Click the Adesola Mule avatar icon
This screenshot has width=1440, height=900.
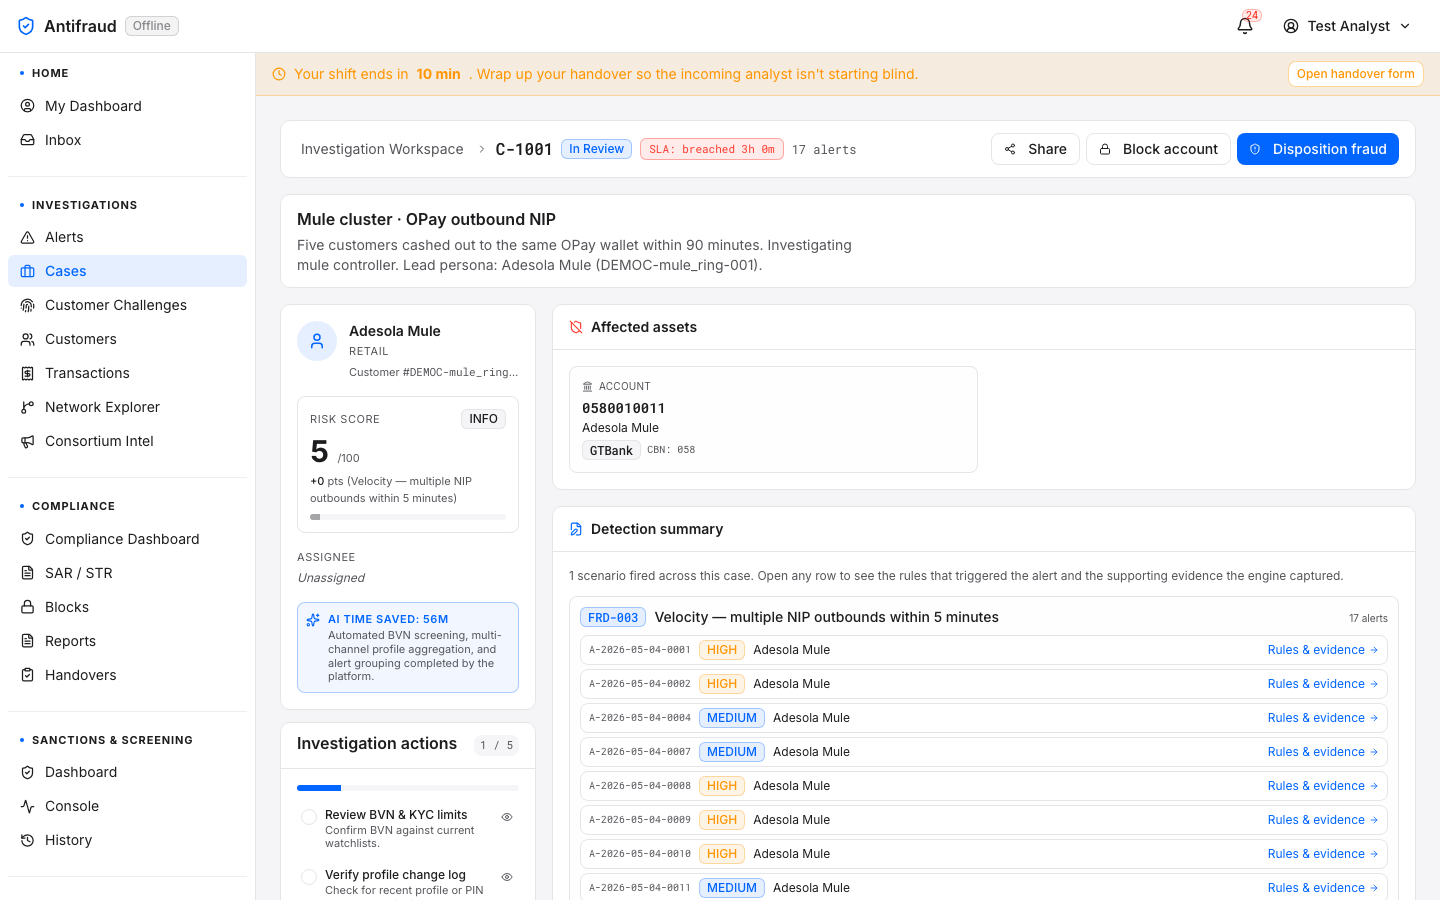[317, 341]
